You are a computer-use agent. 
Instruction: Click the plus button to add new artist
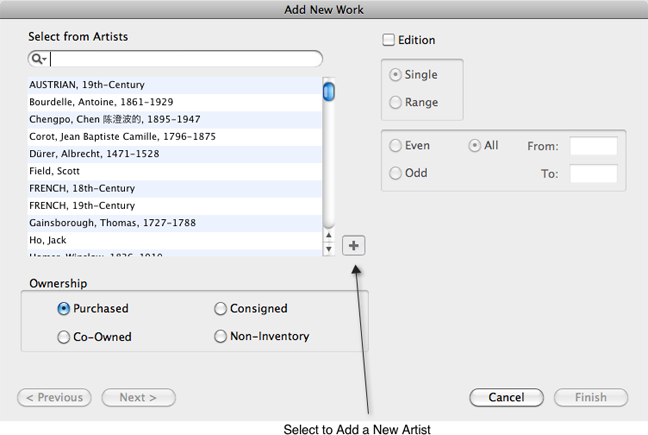[x=353, y=245]
